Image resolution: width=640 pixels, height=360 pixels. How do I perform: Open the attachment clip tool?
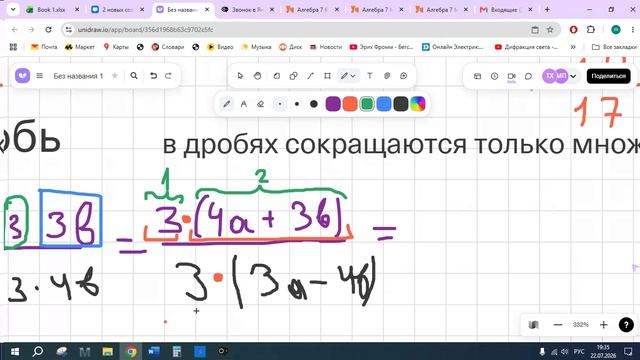pos(387,76)
